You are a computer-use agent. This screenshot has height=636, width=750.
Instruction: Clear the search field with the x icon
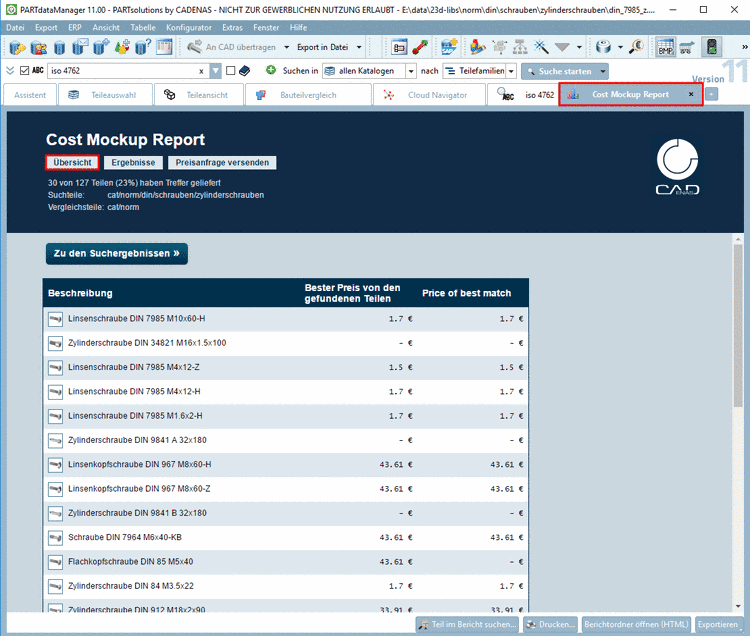(x=202, y=71)
